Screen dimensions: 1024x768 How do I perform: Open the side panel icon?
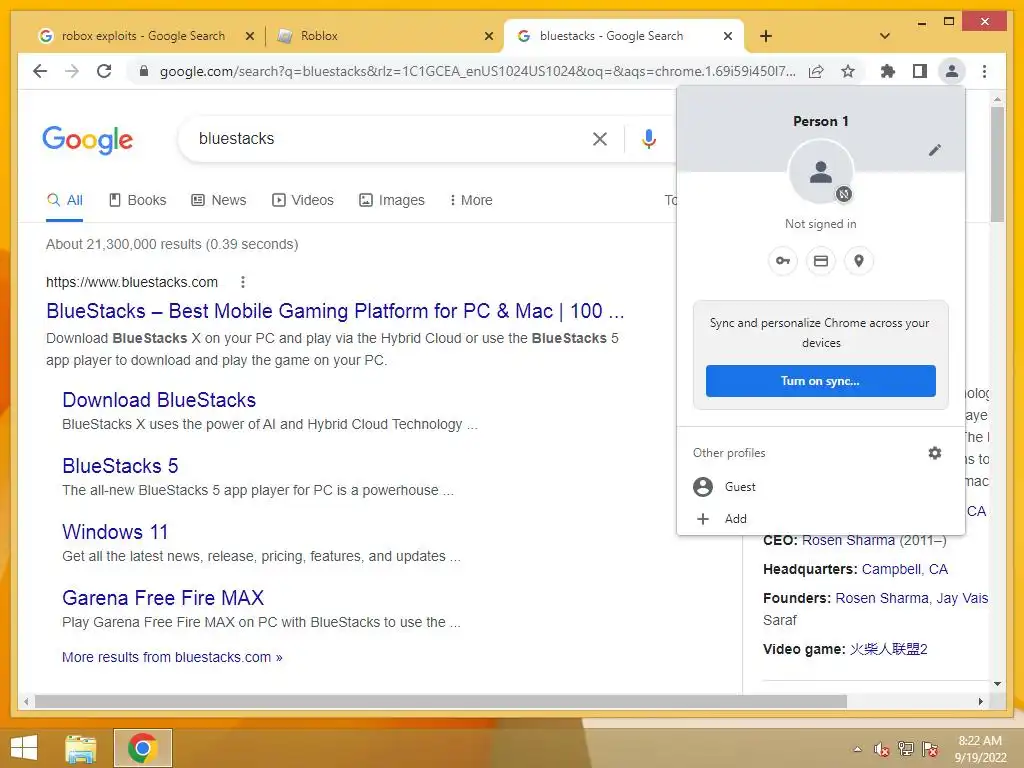[920, 71]
